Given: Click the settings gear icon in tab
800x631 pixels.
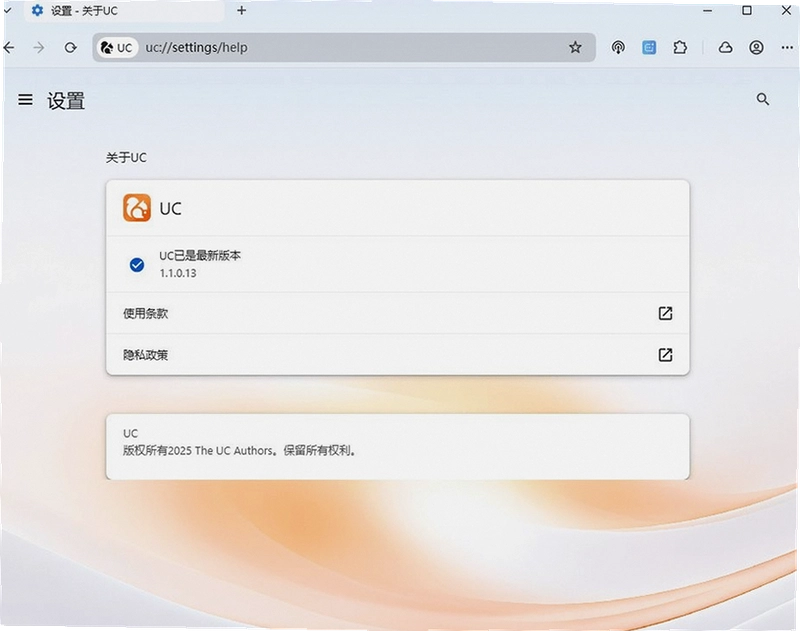Looking at the screenshot, I should [37, 10].
